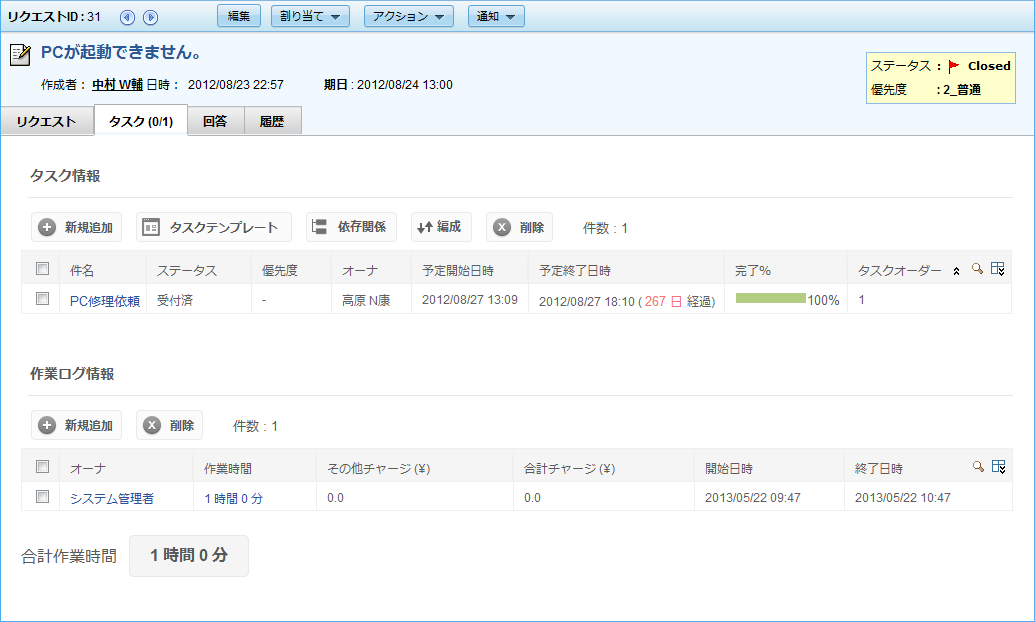The image size is (1035, 622).
Task: Open the 割り当て dropdown menu
Action: coord(310,16)
